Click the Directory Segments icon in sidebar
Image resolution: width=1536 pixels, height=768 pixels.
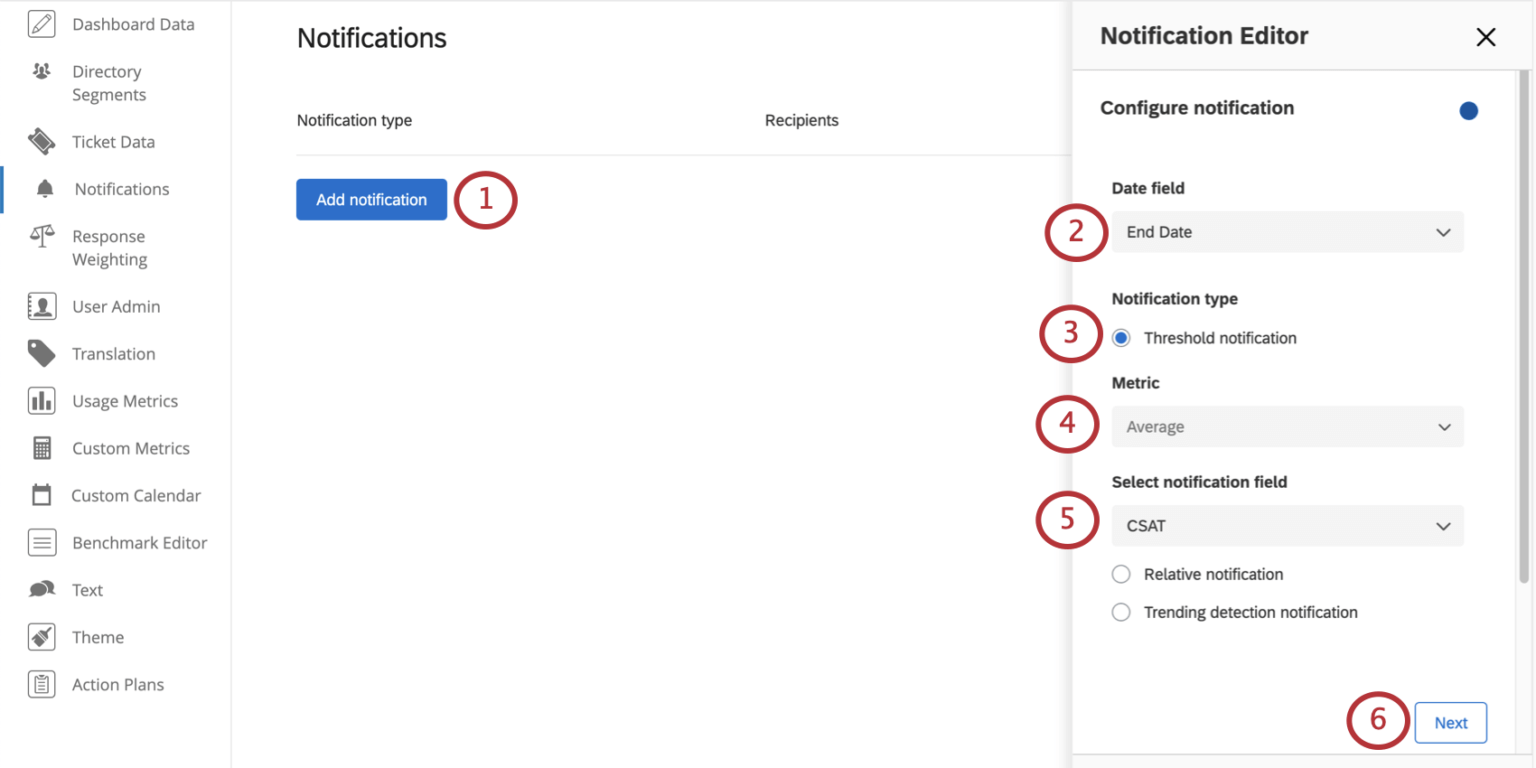[41, 71]
